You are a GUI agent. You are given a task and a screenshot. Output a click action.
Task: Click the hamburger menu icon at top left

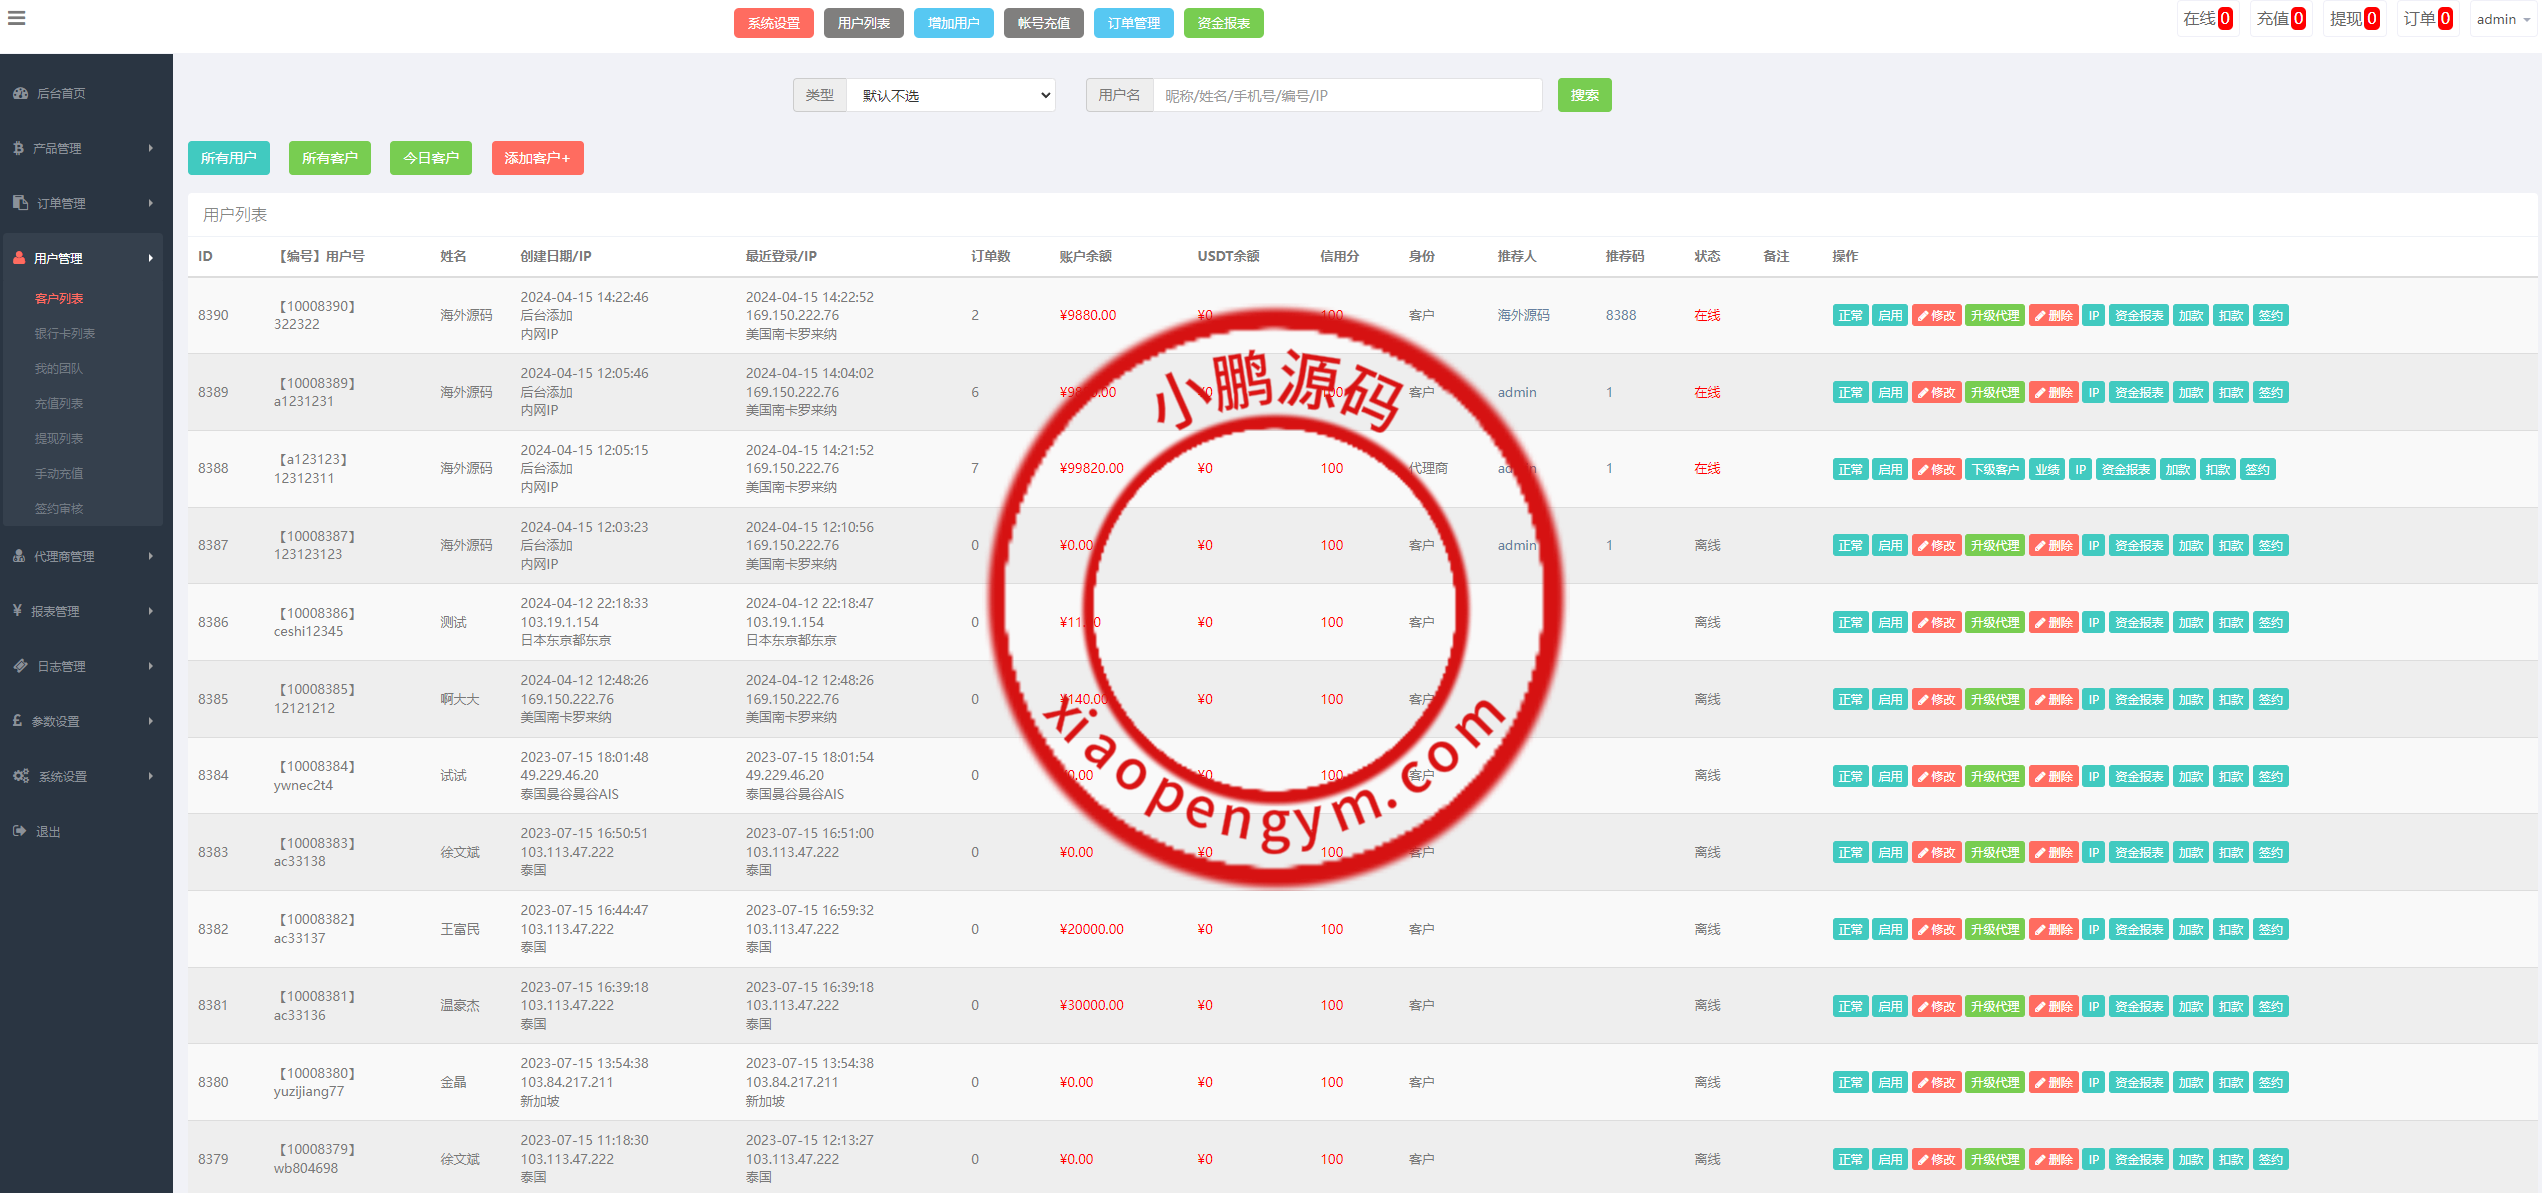pyautogui.click(x=17, y=18)
